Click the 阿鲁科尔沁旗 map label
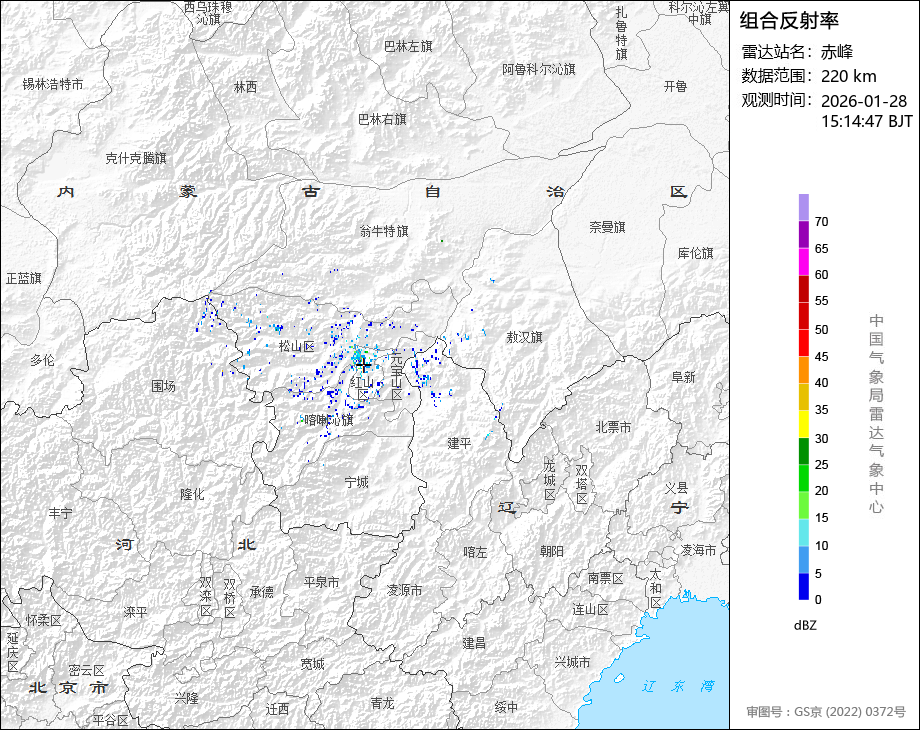920x730 pixels. (539, 69)
